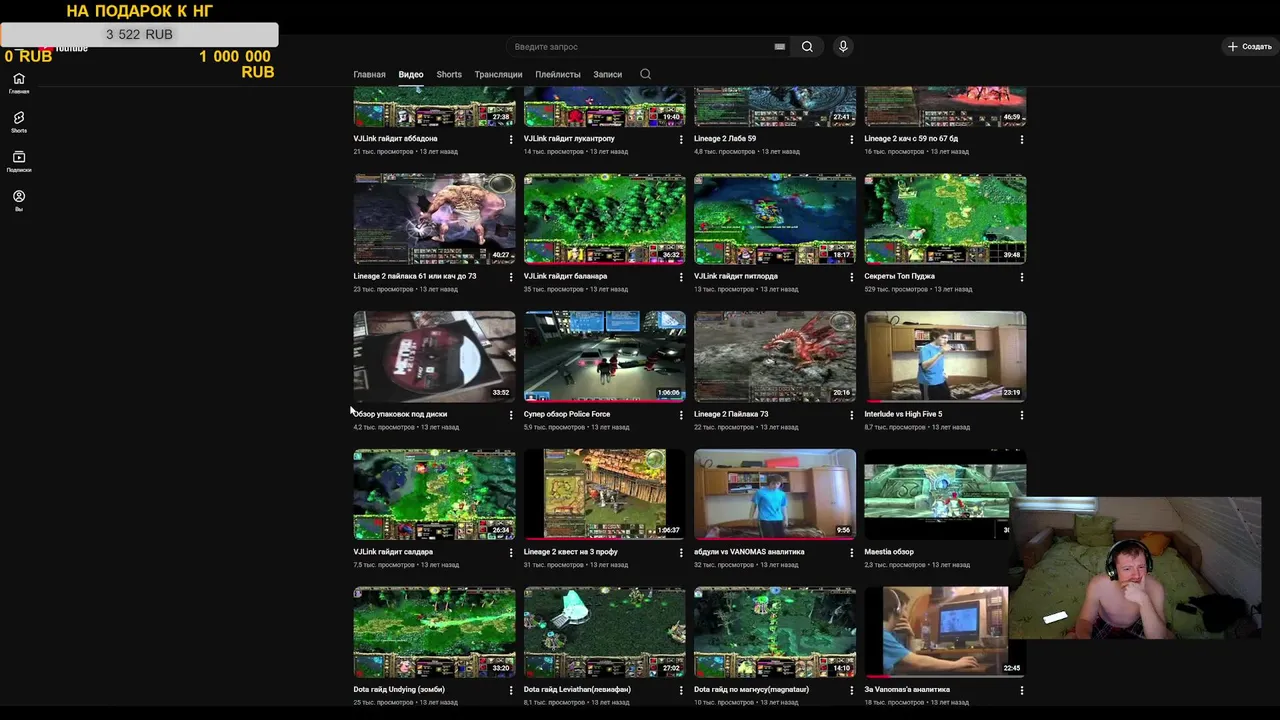
Task: Open the Записи tab
Action: 607,74
